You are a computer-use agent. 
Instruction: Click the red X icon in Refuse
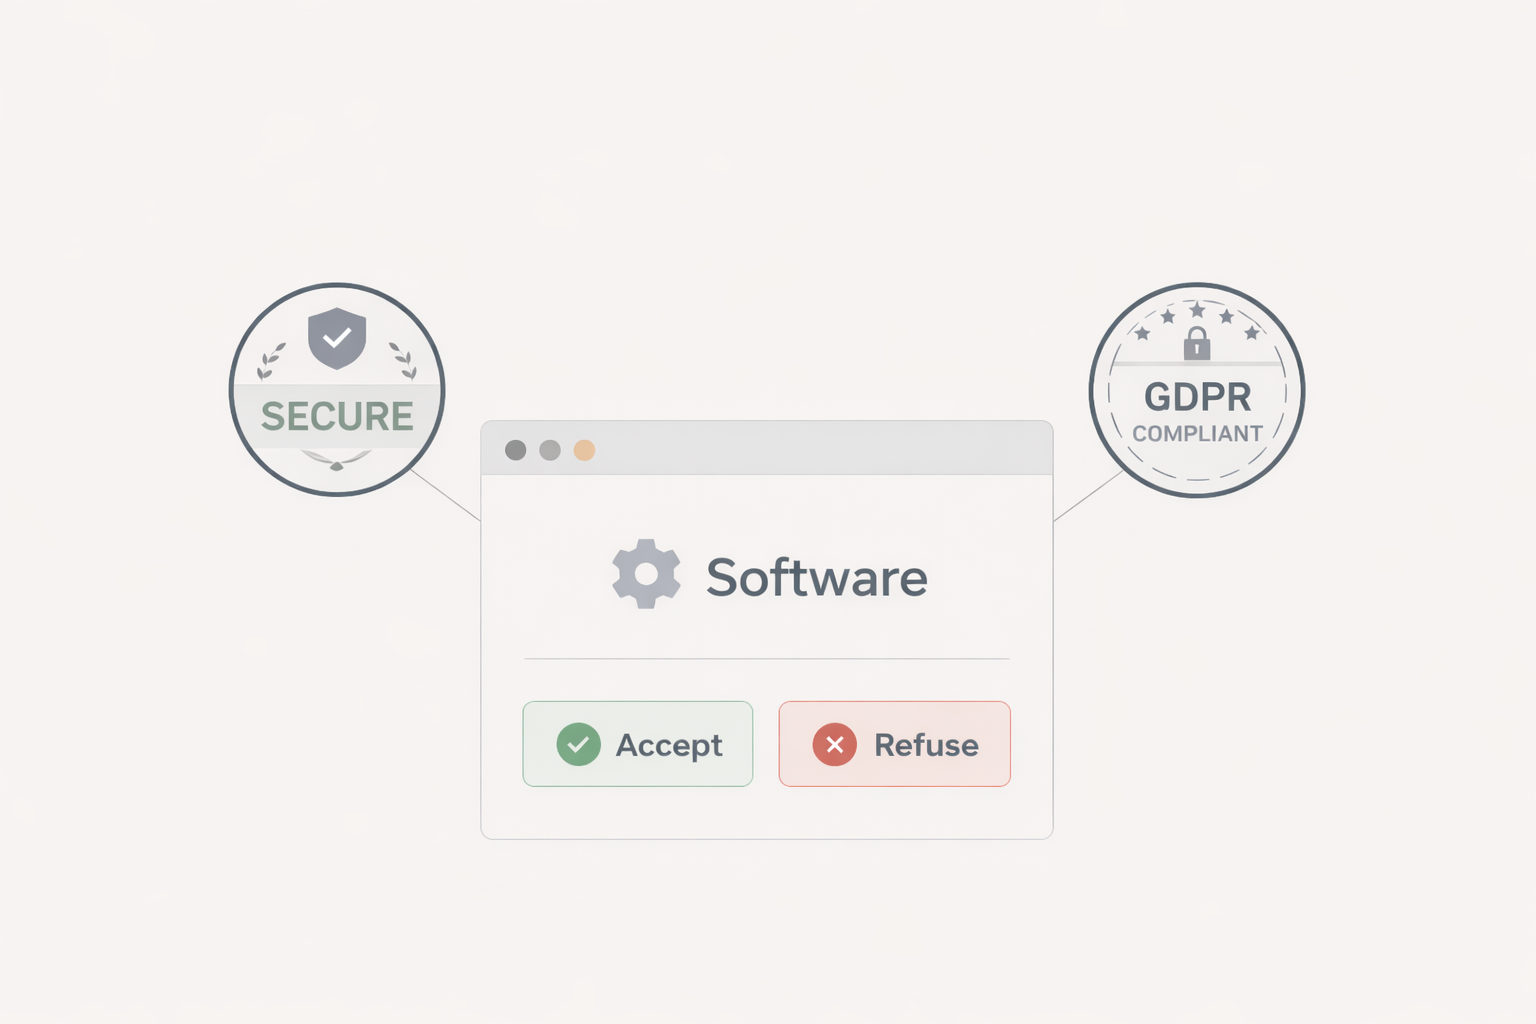834,744
